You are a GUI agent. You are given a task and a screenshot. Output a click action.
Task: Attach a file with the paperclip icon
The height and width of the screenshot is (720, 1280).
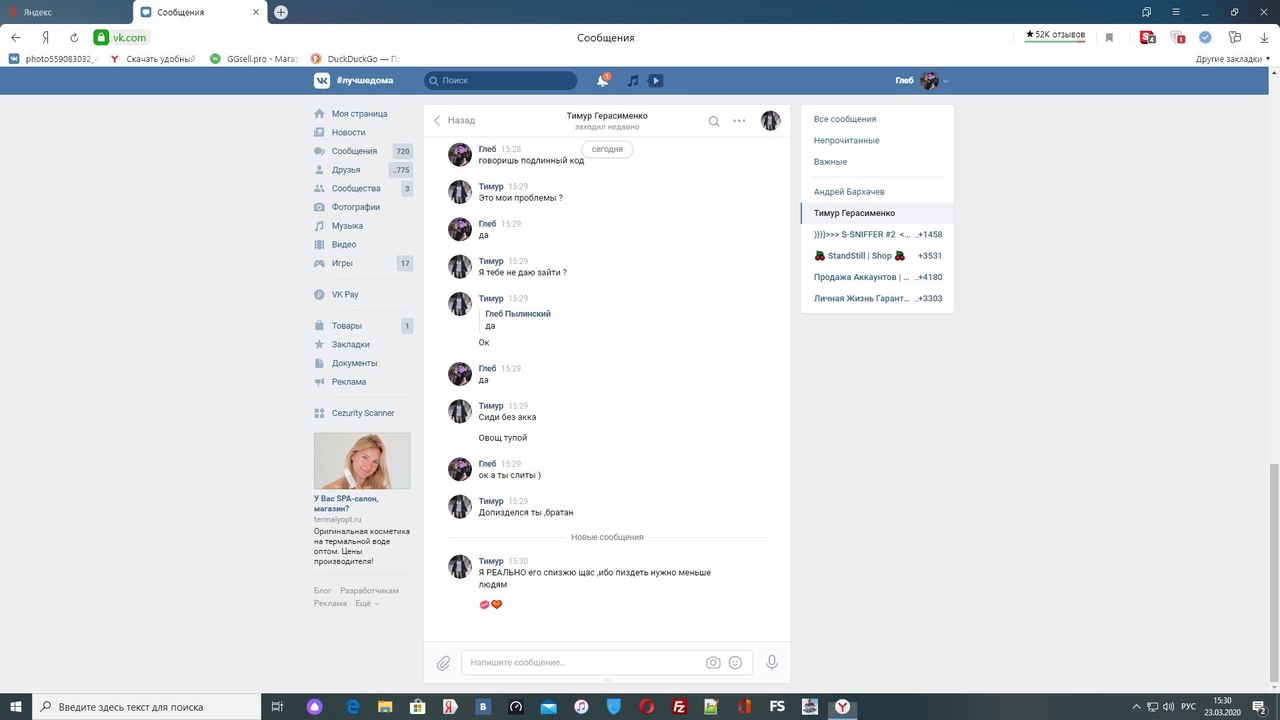point(444,662)
